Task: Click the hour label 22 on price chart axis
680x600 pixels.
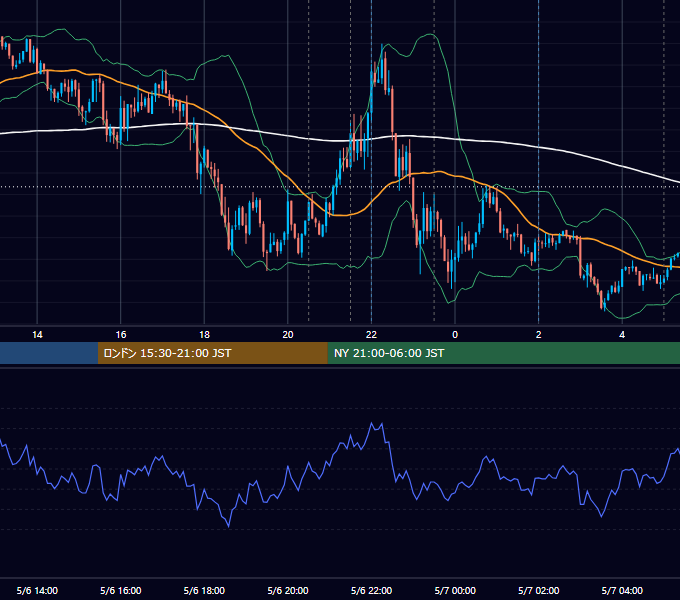Action: click(x=371, y=335)
